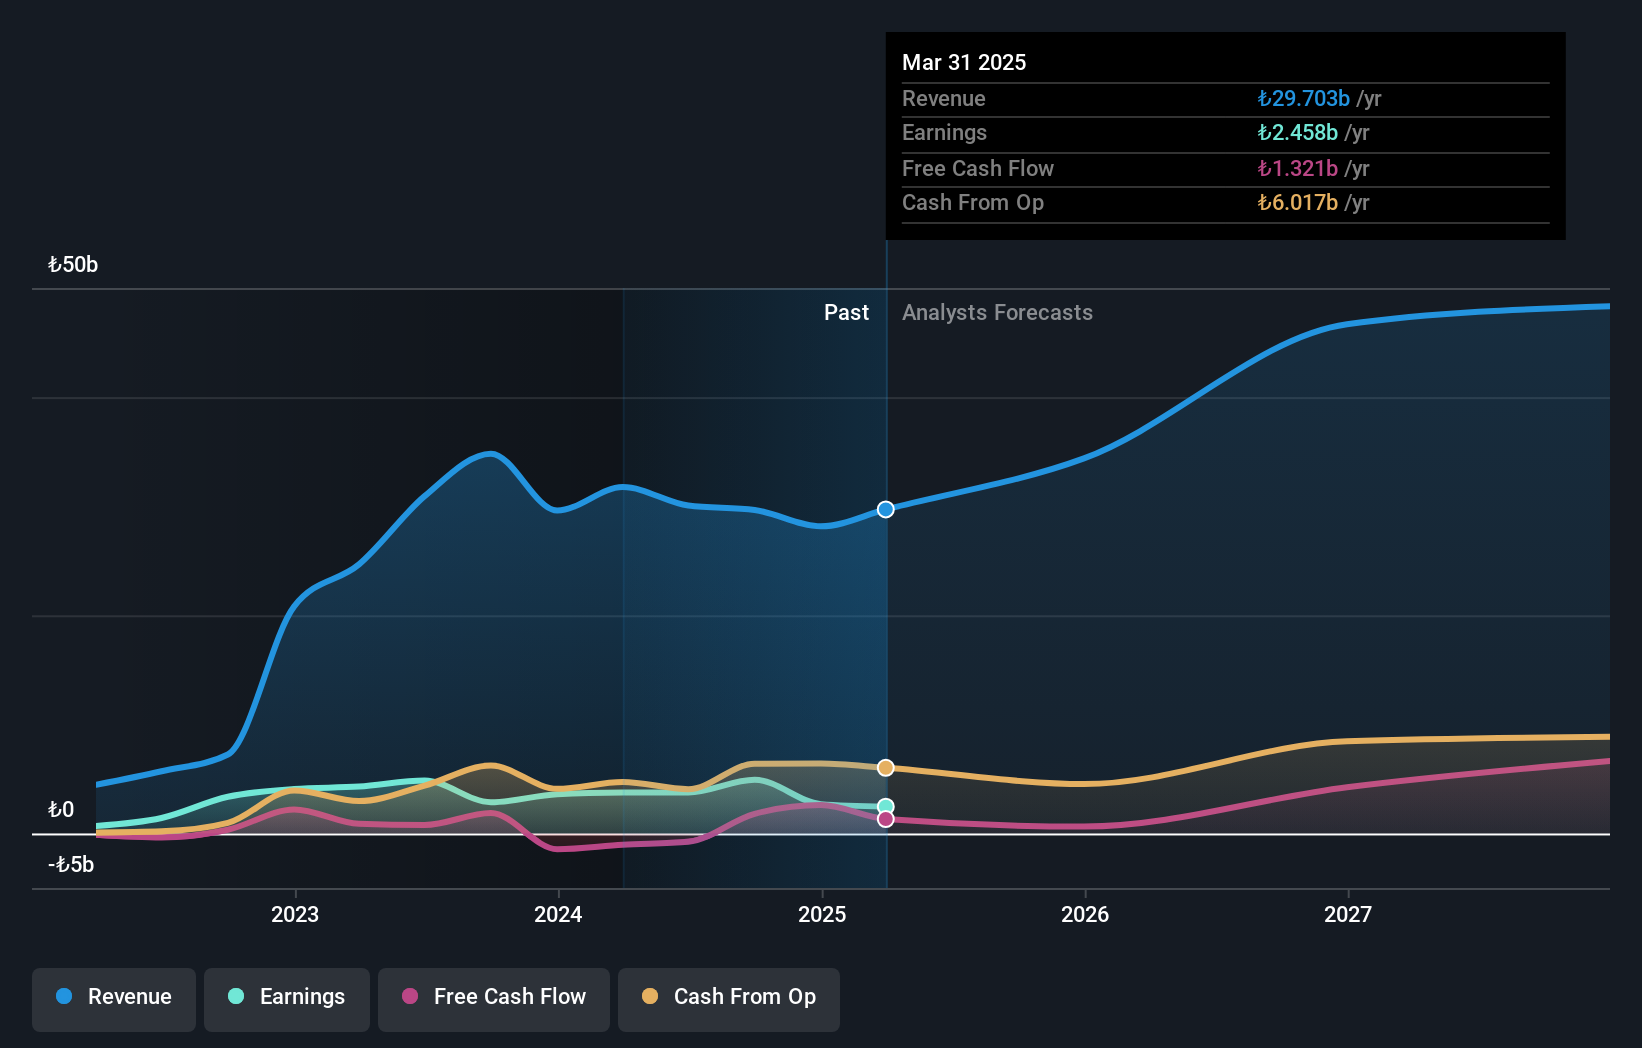This screenshot has width=1642, height=1048.
Task: Select the orange Cash From Op data point
Action: point(886,768)
